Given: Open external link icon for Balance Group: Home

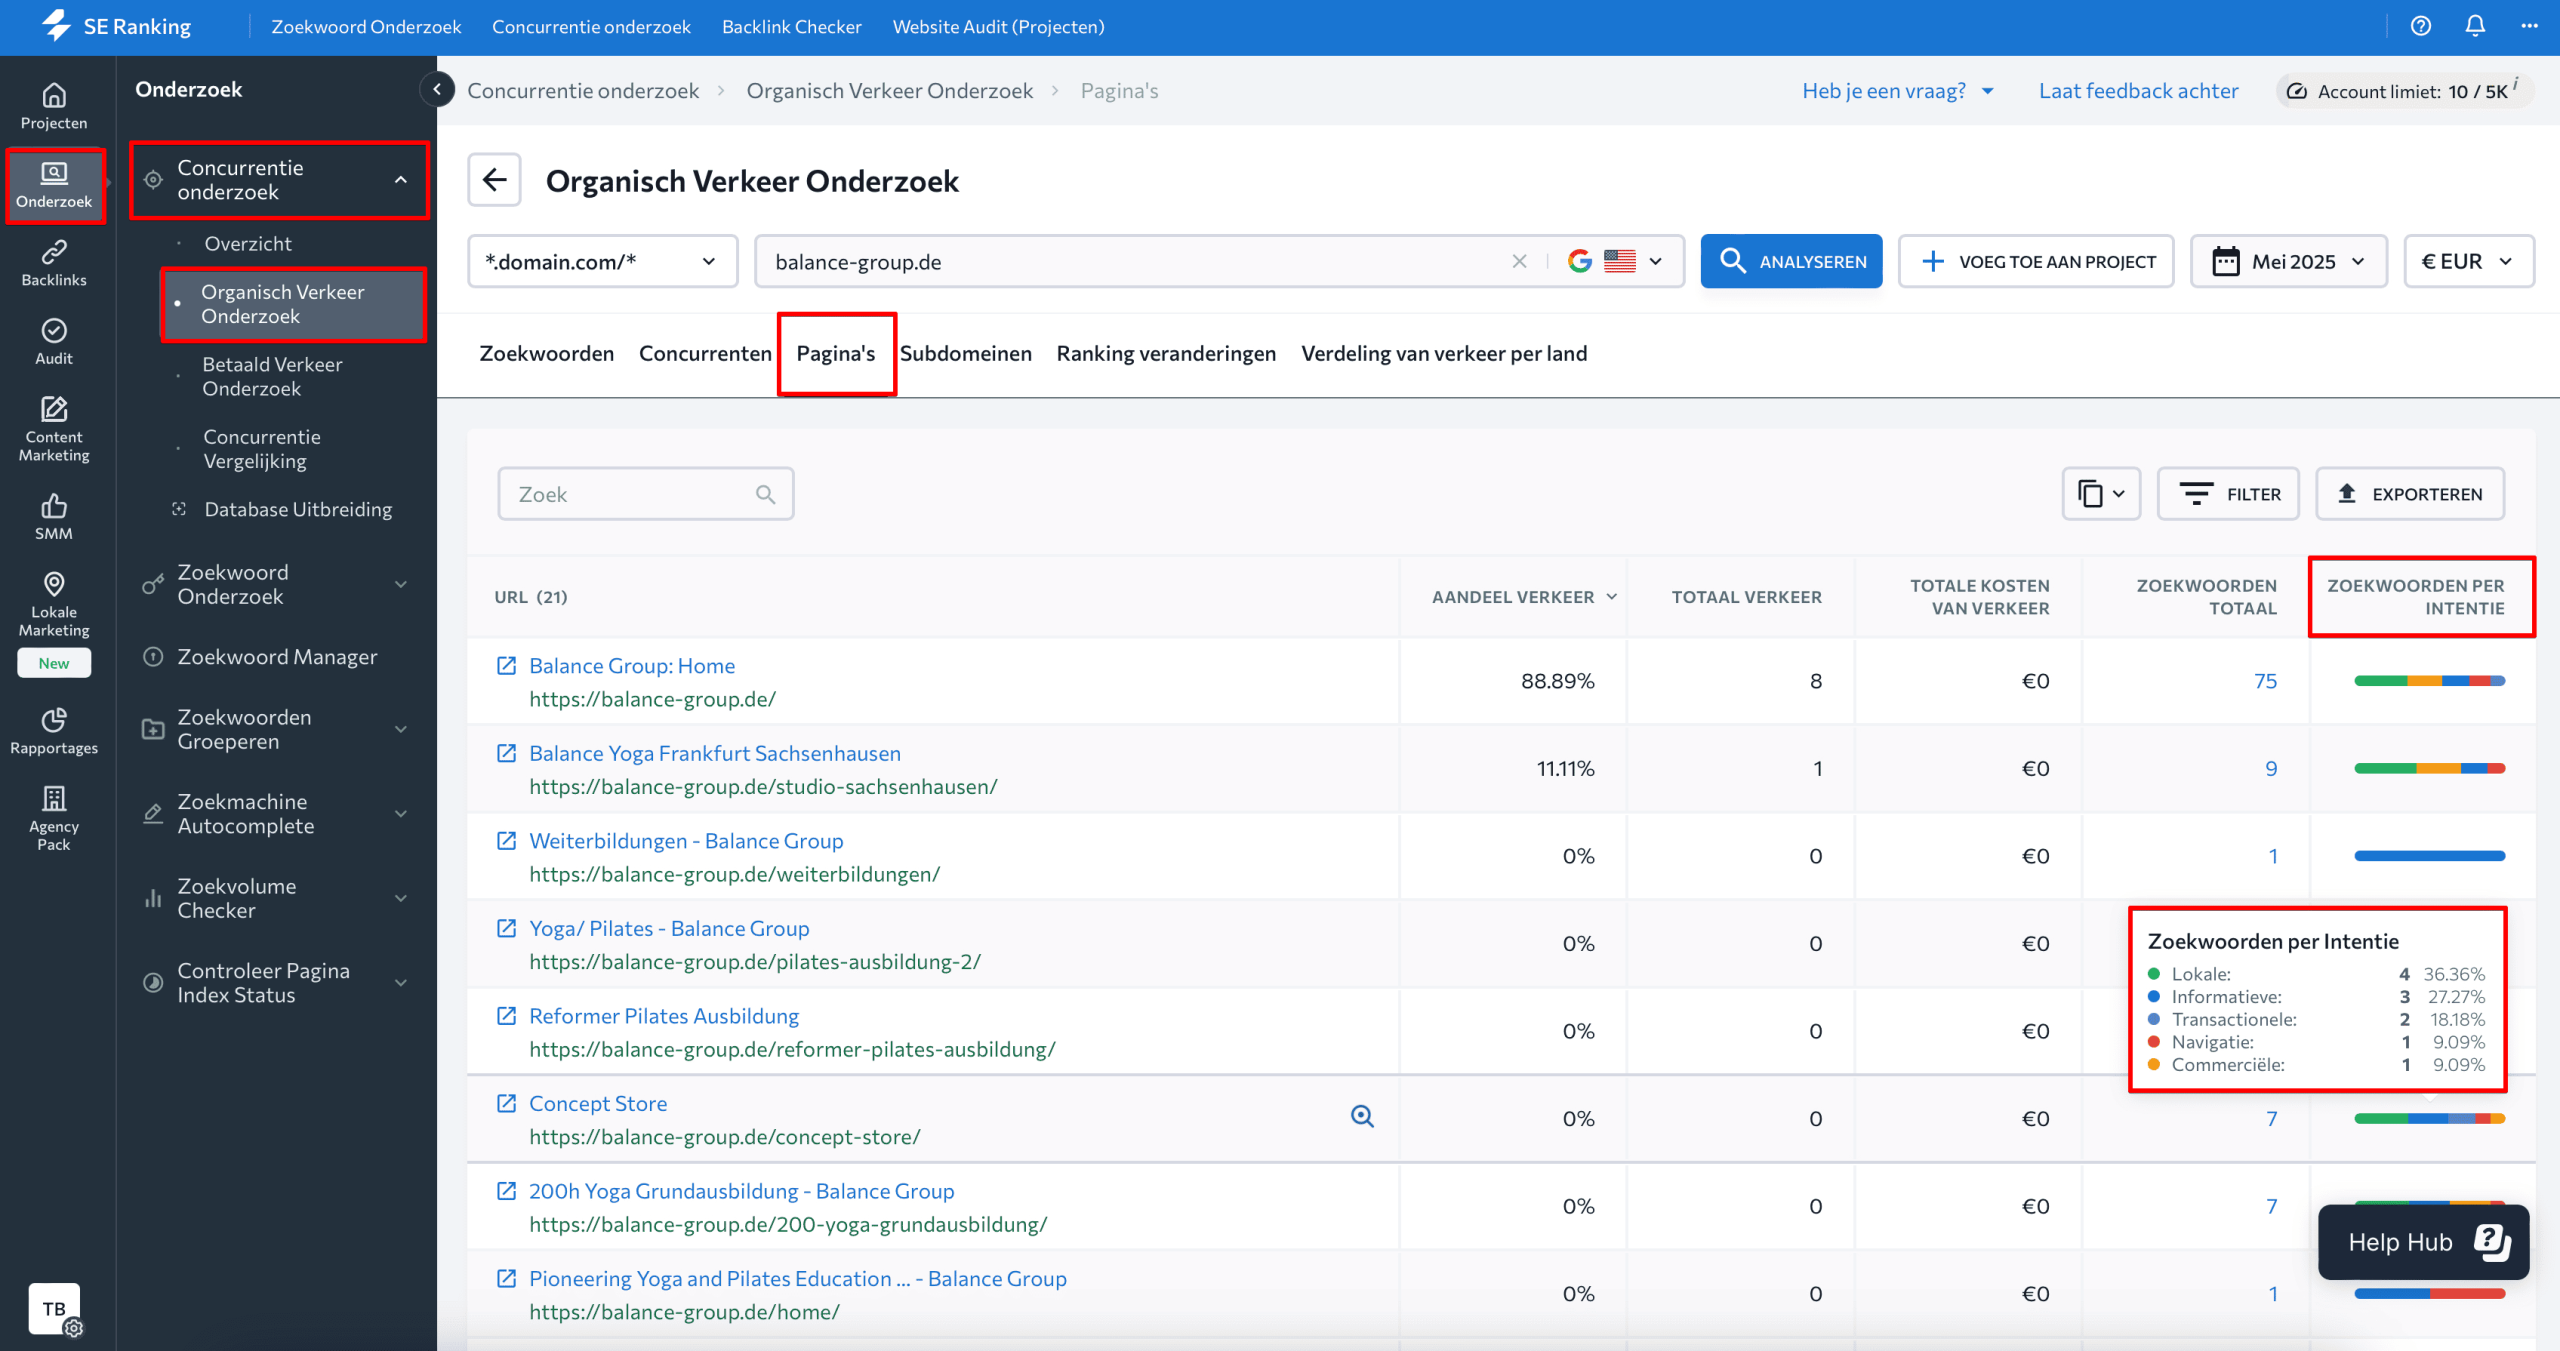Looking at the screenshot, I should pos(507,666).
